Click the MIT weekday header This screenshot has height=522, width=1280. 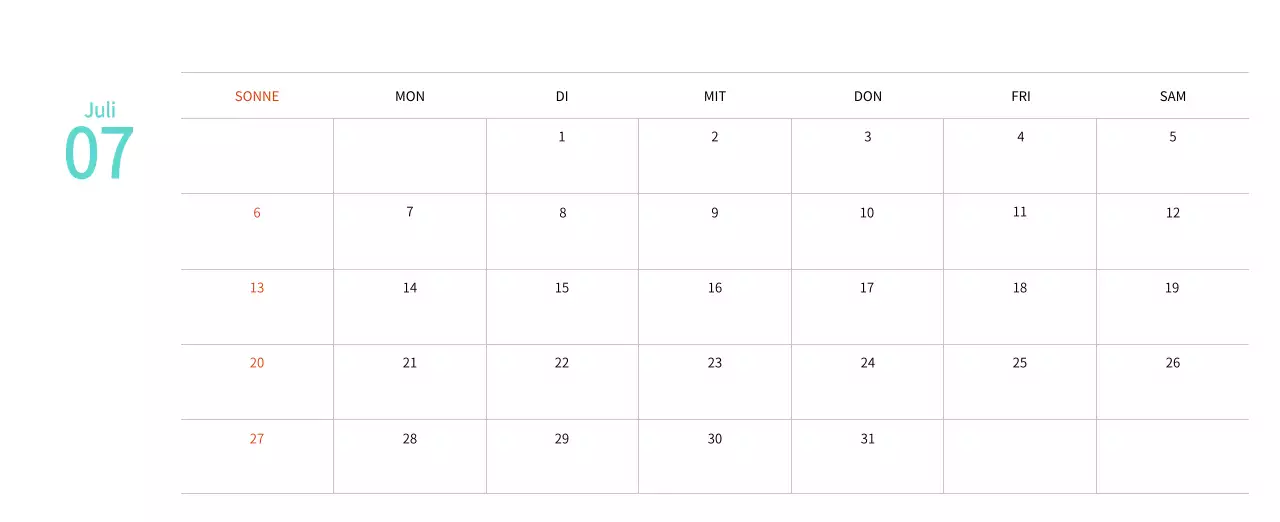(715, 96)
